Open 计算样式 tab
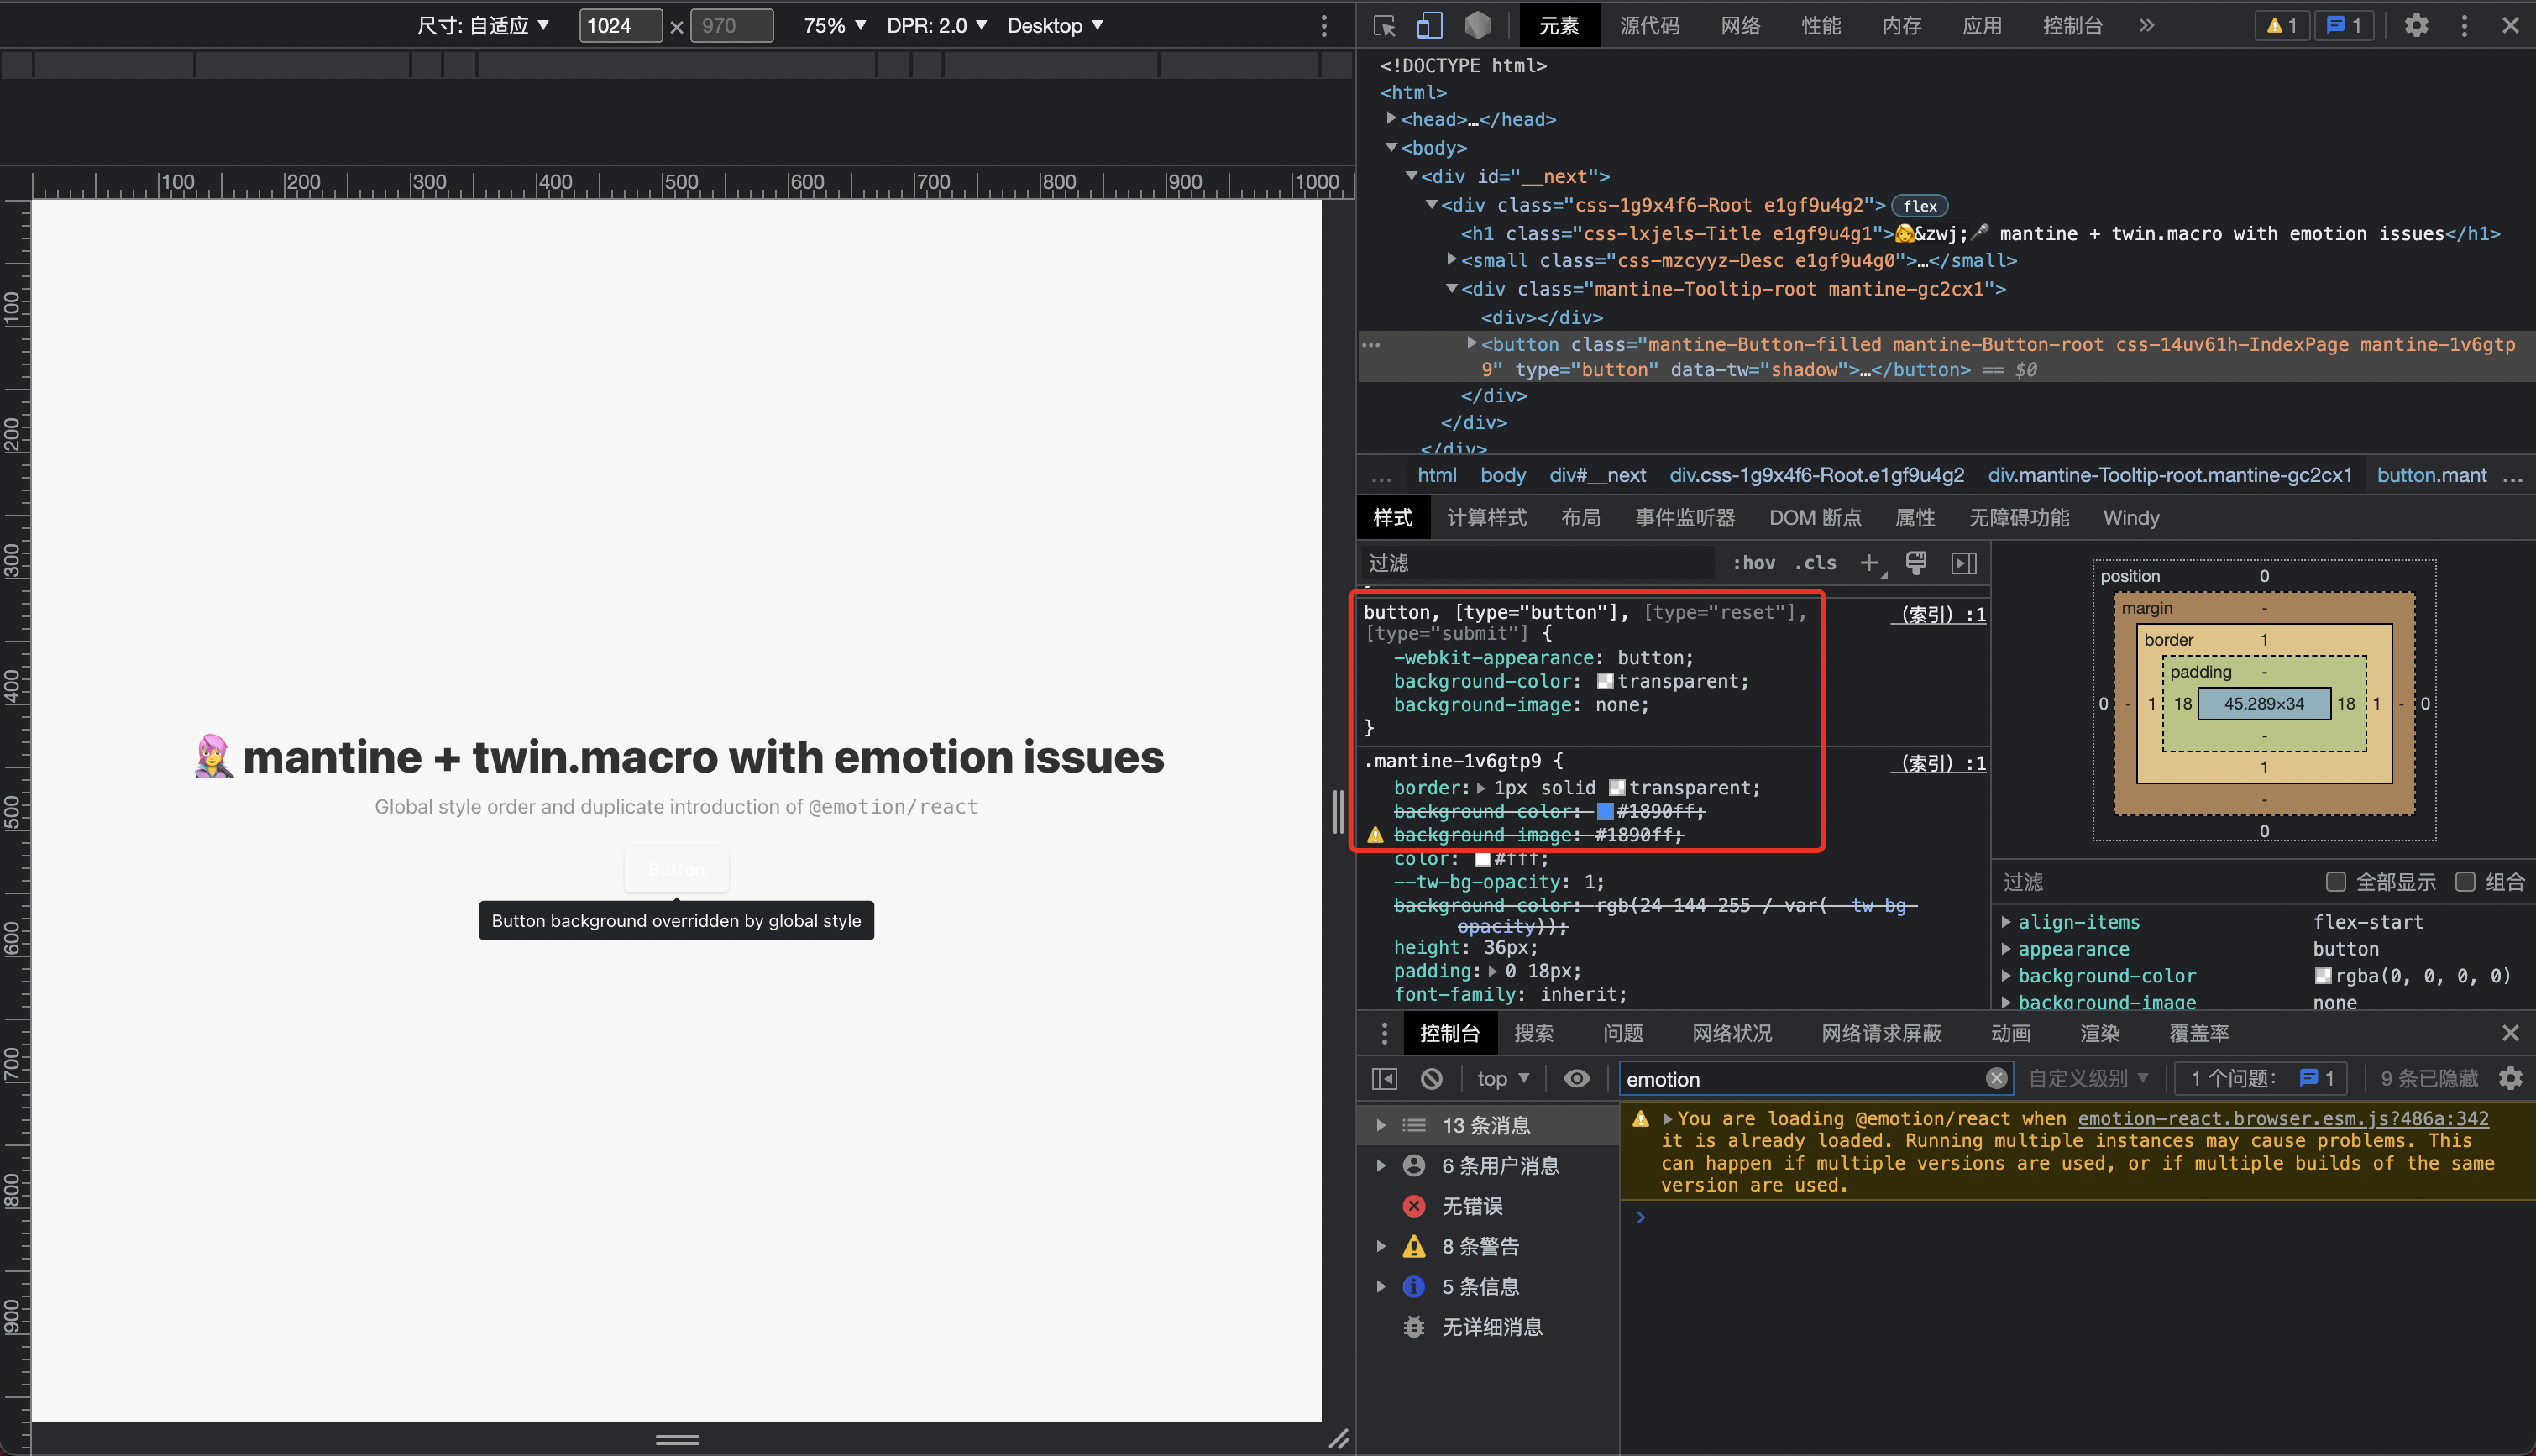Screen dimensions: 2536x1456 [1486, 518]
